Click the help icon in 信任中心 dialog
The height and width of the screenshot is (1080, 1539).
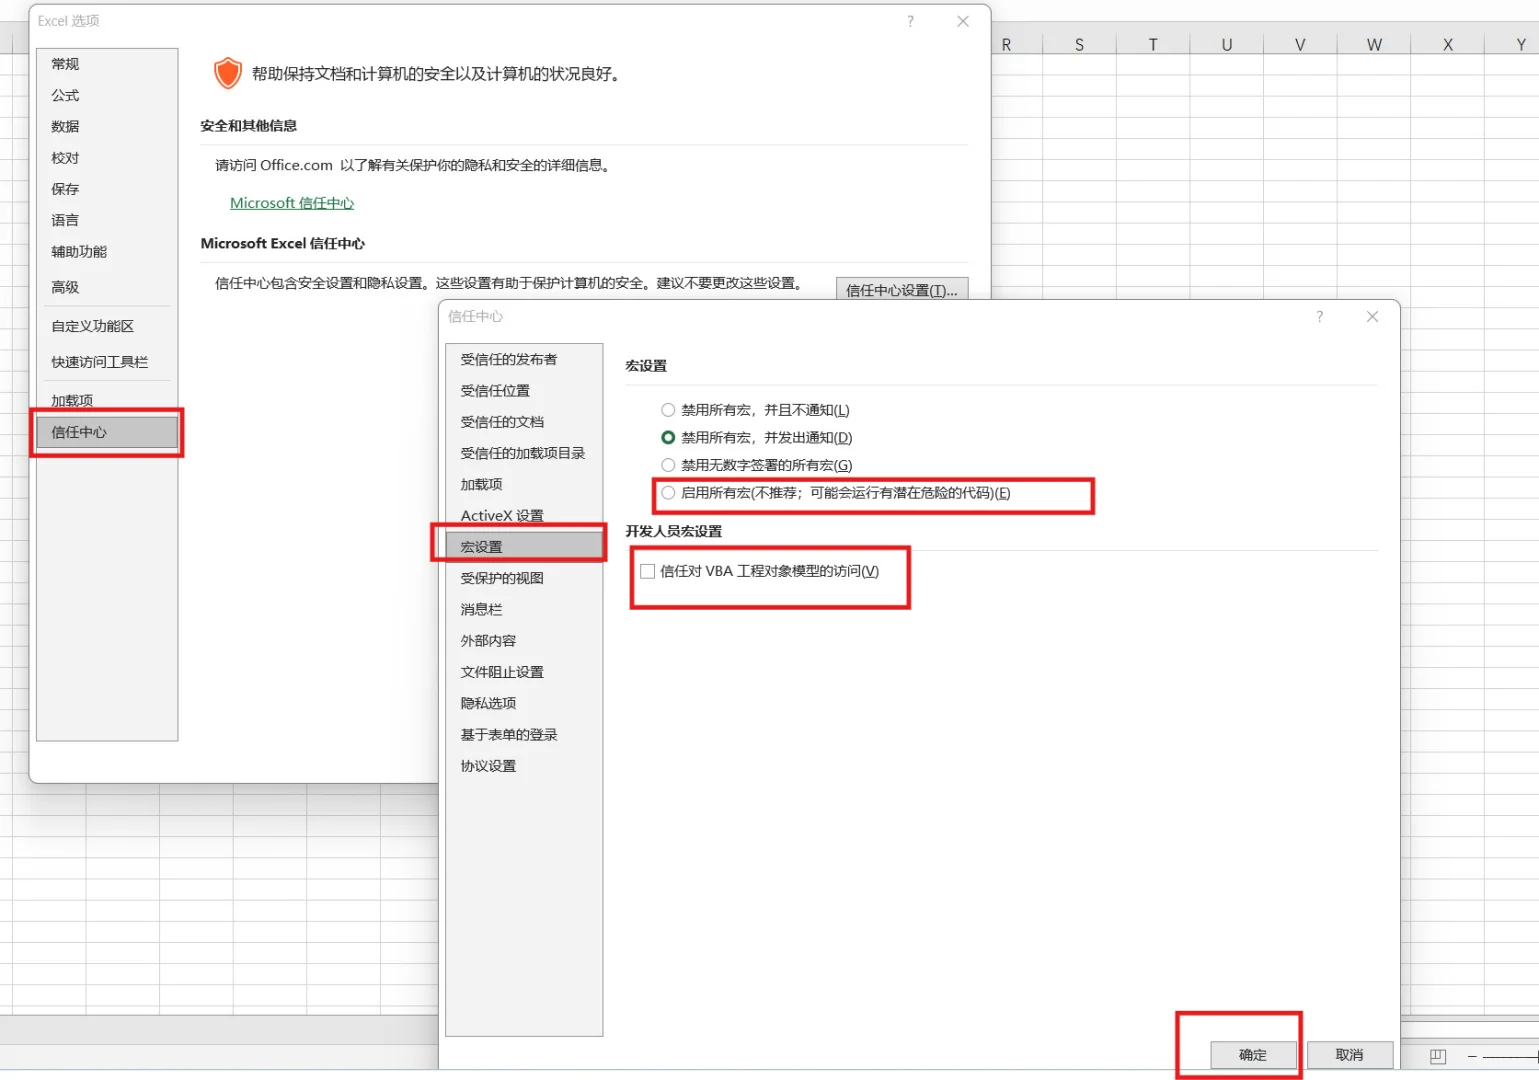(1320, 316)
